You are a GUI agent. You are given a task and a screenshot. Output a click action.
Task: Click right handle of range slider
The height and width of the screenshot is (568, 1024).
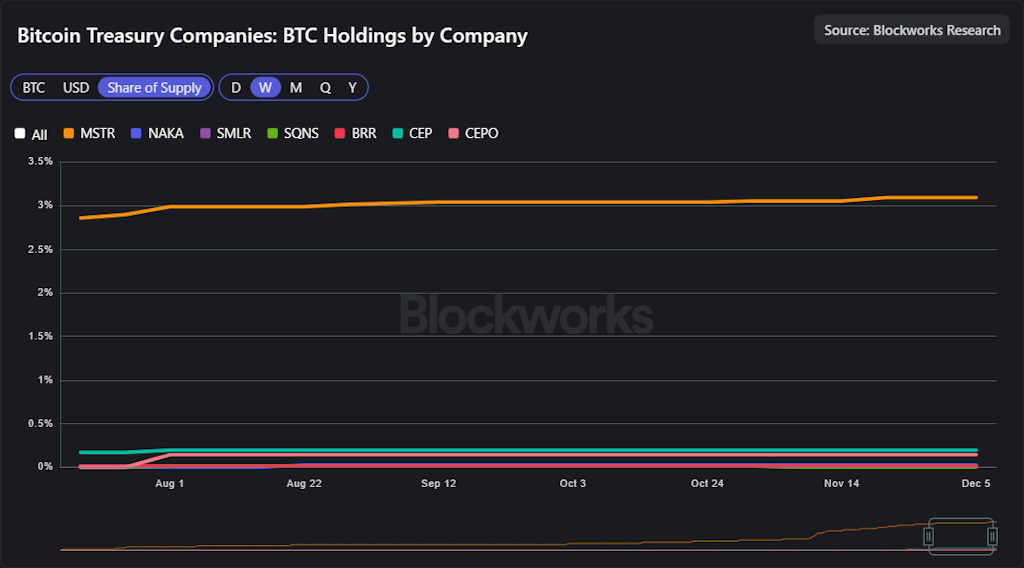[x=992, y=536]
